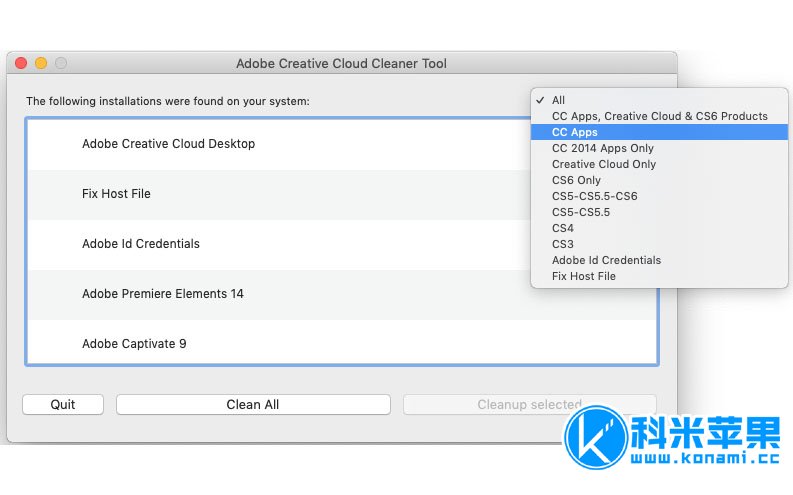Image resolution: width=793 pixels, height=495 pixels.
Task: Choose "Fix Host File" in dropdown menu
Action: point(659,277)
